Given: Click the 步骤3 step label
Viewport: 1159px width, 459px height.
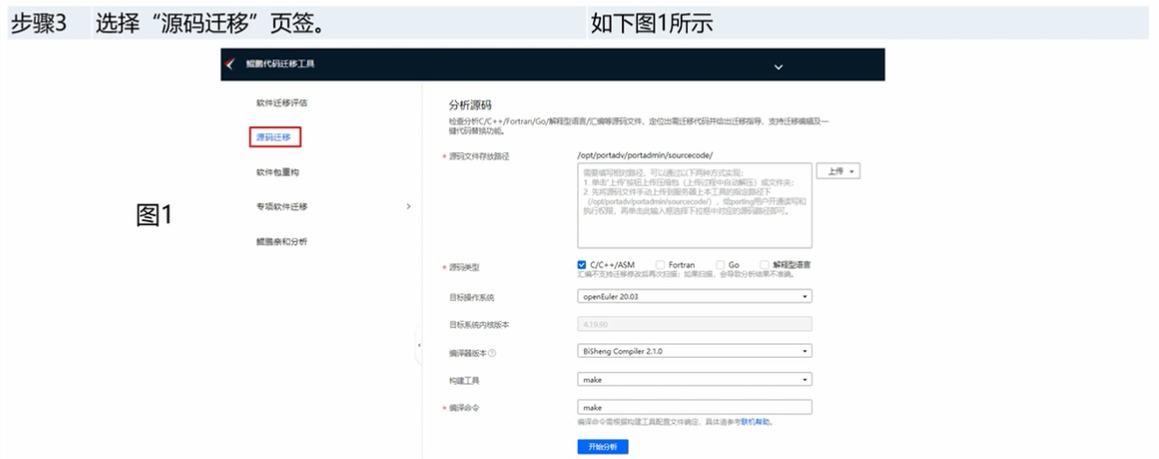Looking at the screenshot, I should (38, 23).
